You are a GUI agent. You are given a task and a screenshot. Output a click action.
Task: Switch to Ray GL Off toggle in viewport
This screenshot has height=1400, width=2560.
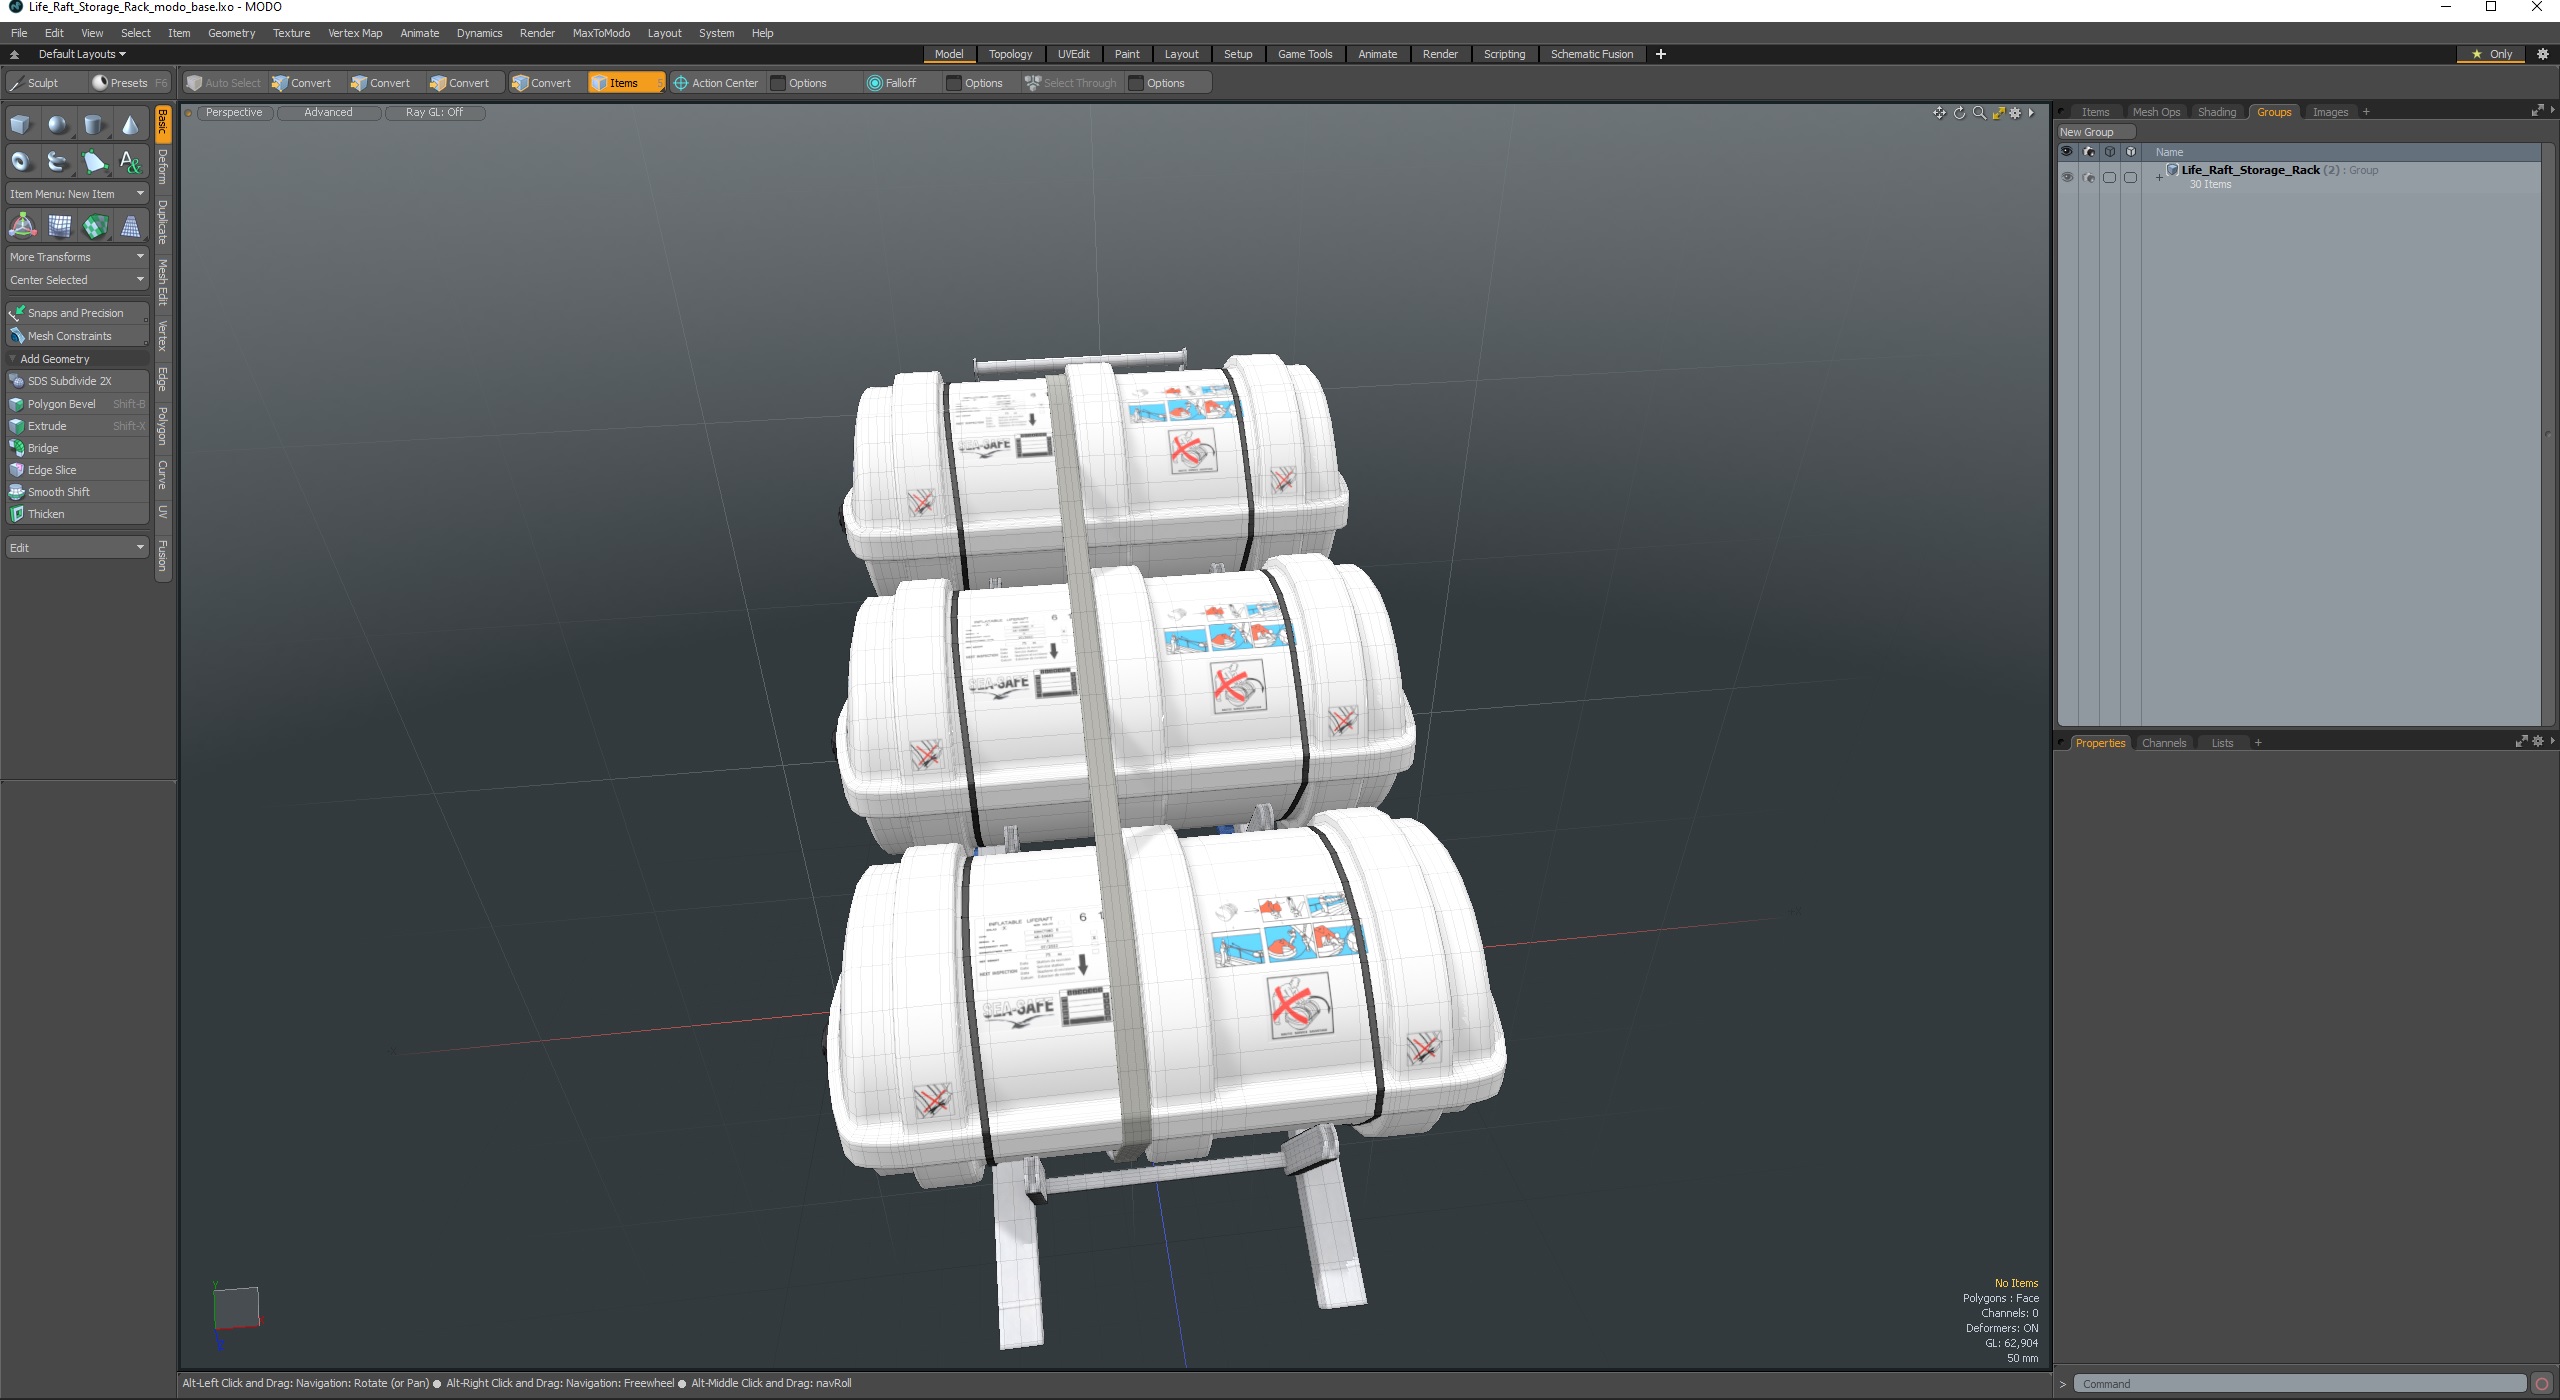[431, 112]
